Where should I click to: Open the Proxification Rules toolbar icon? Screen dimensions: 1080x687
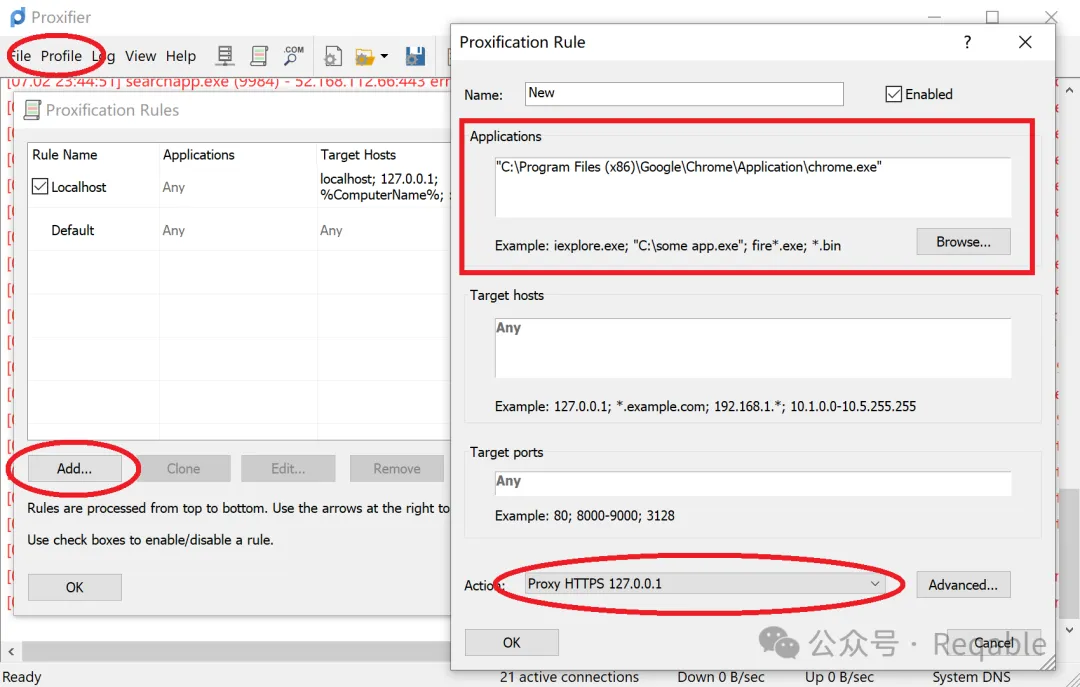[259, 56]
